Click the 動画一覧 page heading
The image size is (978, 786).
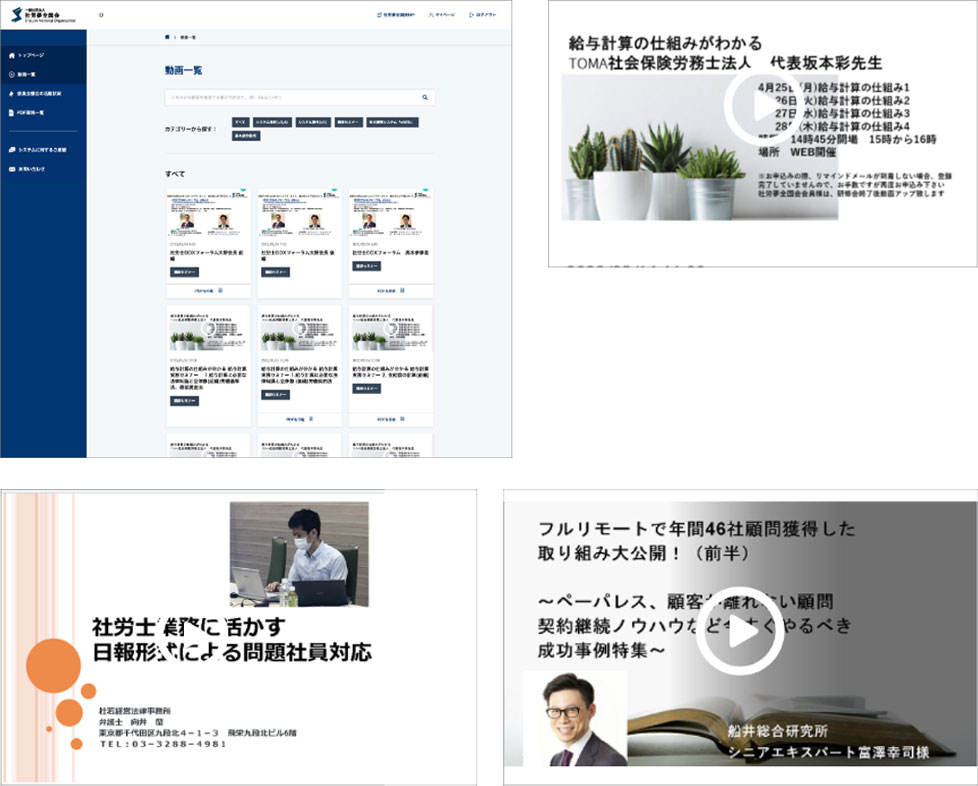(x=183, y=70)
